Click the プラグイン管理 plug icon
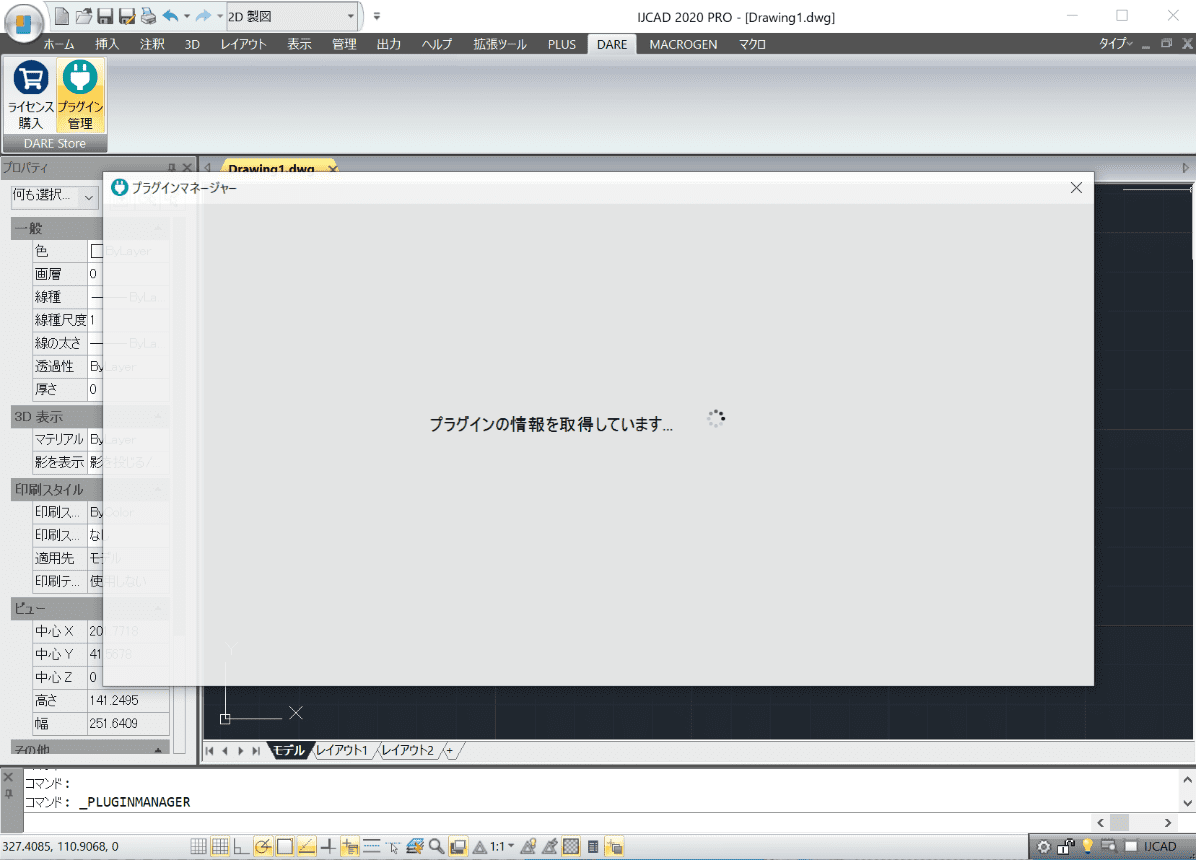The width and height of the screenshot is (1196, 860). click(80, 95)
